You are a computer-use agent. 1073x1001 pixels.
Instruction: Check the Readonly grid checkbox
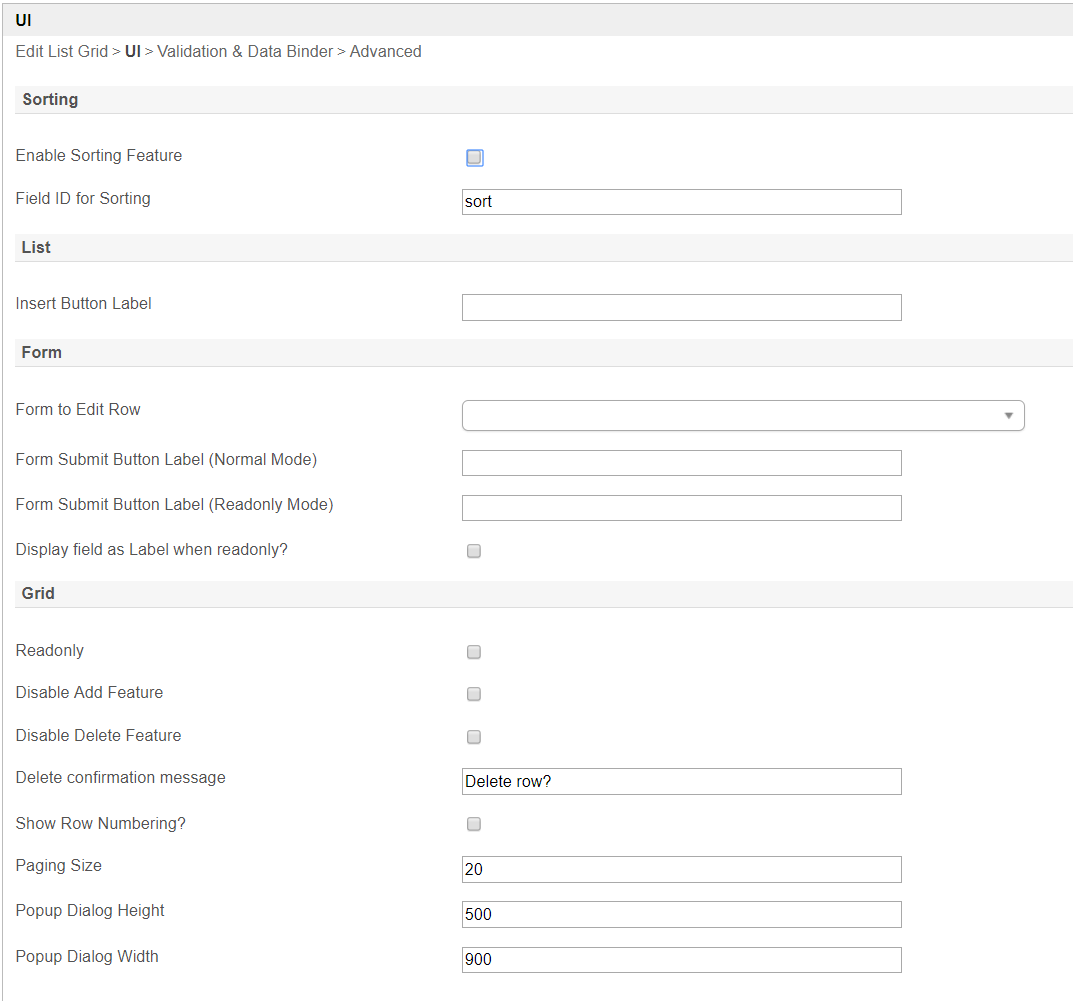coord(474,652)
